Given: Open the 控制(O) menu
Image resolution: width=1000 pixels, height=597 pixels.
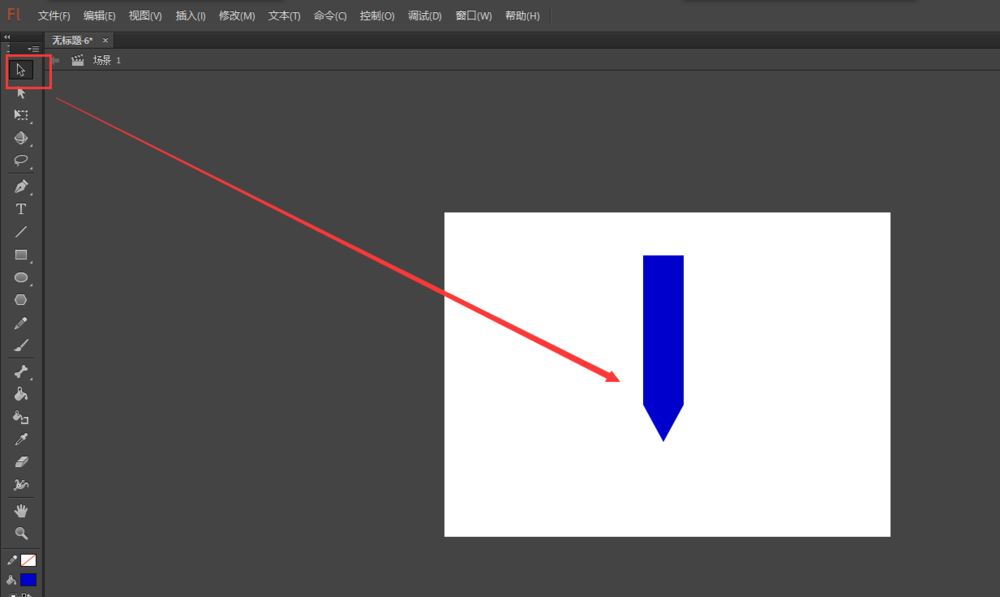Looking at the screenshot, I should point(376,16).
